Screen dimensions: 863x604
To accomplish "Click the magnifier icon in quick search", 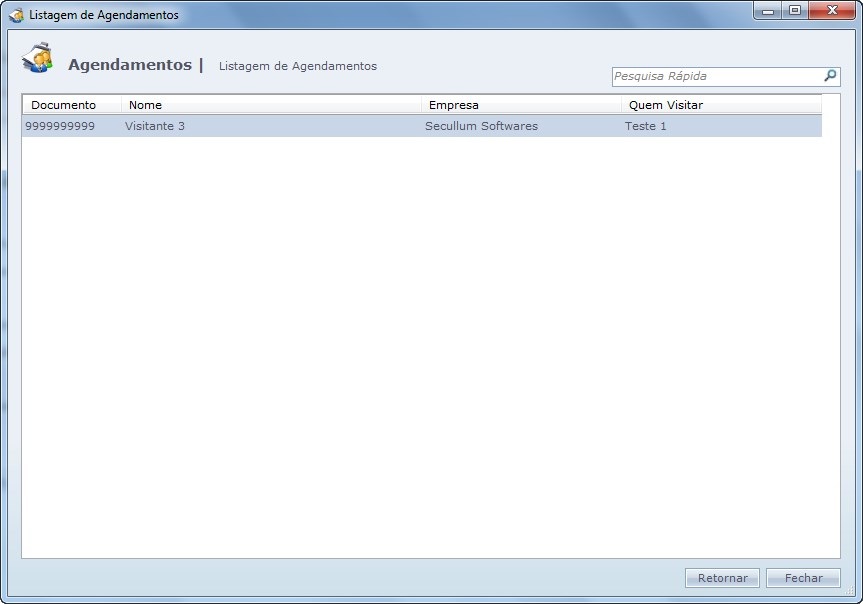I will click(x=830, y=76).
